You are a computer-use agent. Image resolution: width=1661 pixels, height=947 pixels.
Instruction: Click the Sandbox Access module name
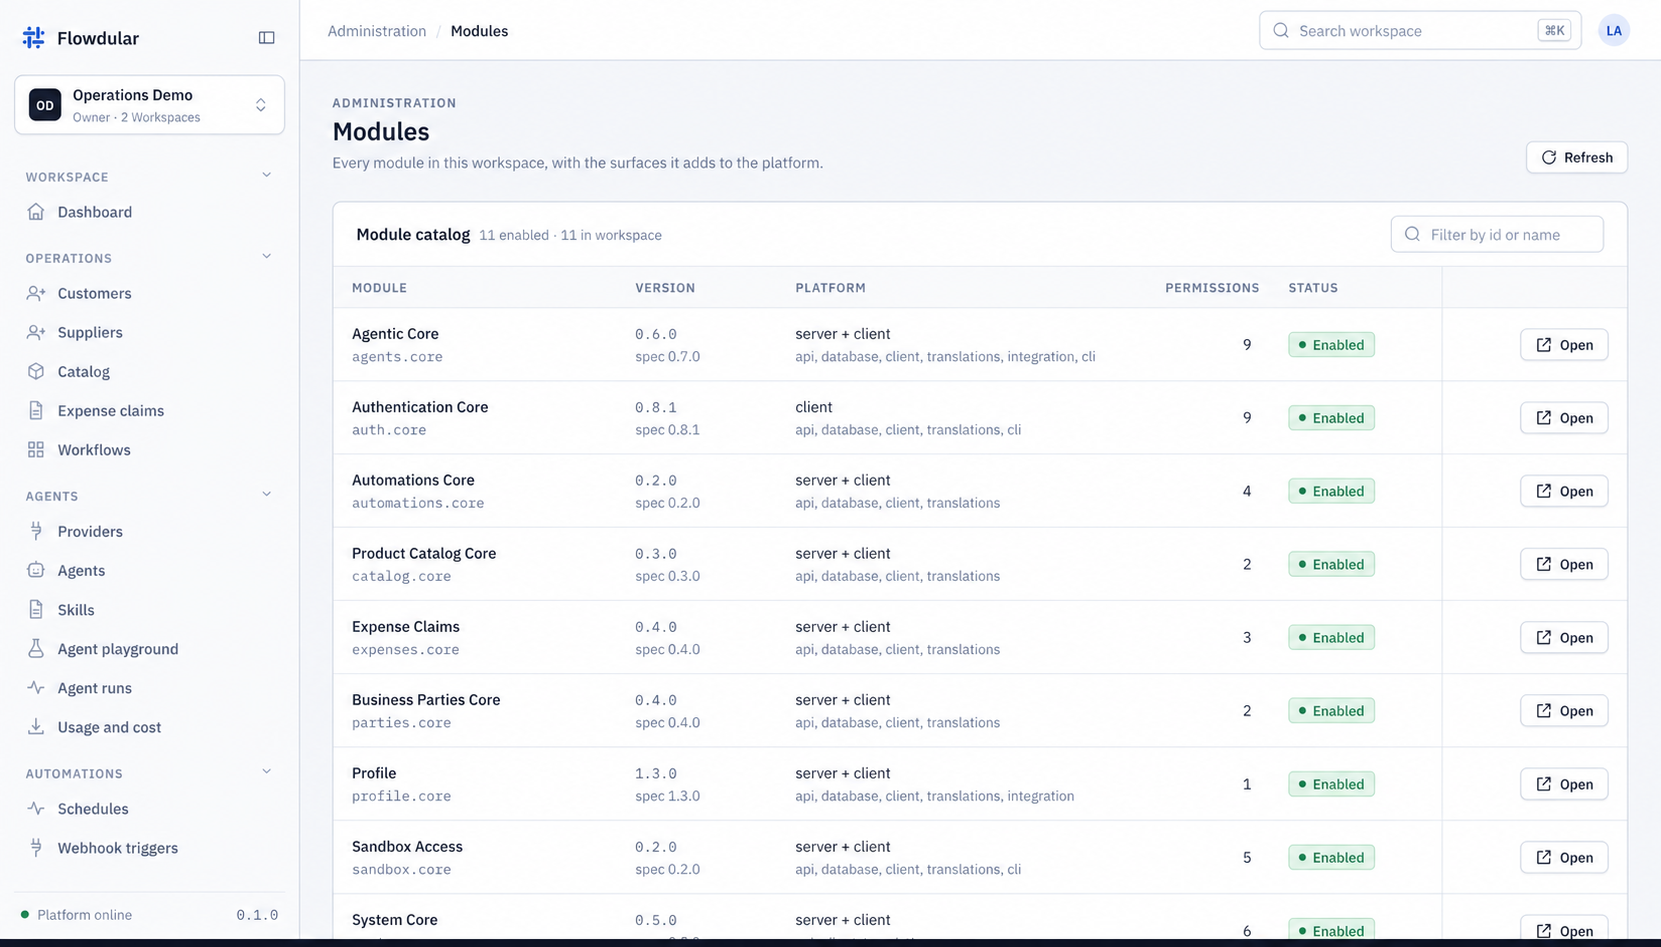click(407, 846)
